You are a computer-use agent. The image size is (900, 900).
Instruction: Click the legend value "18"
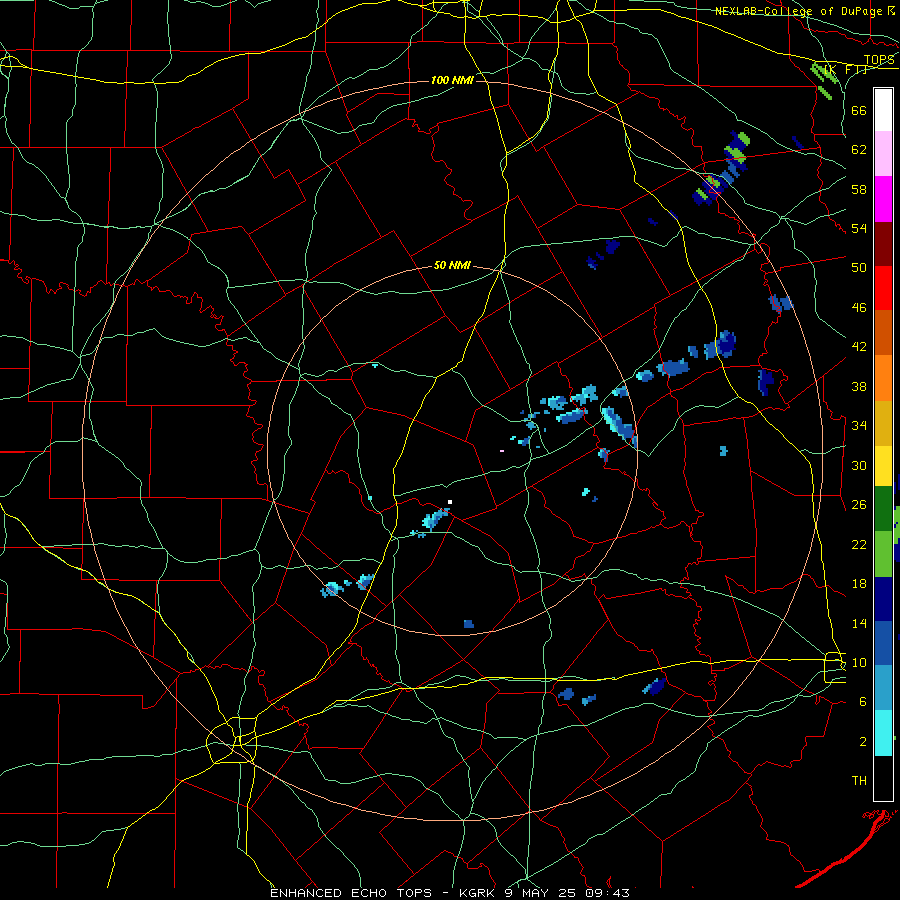point(859,584)
